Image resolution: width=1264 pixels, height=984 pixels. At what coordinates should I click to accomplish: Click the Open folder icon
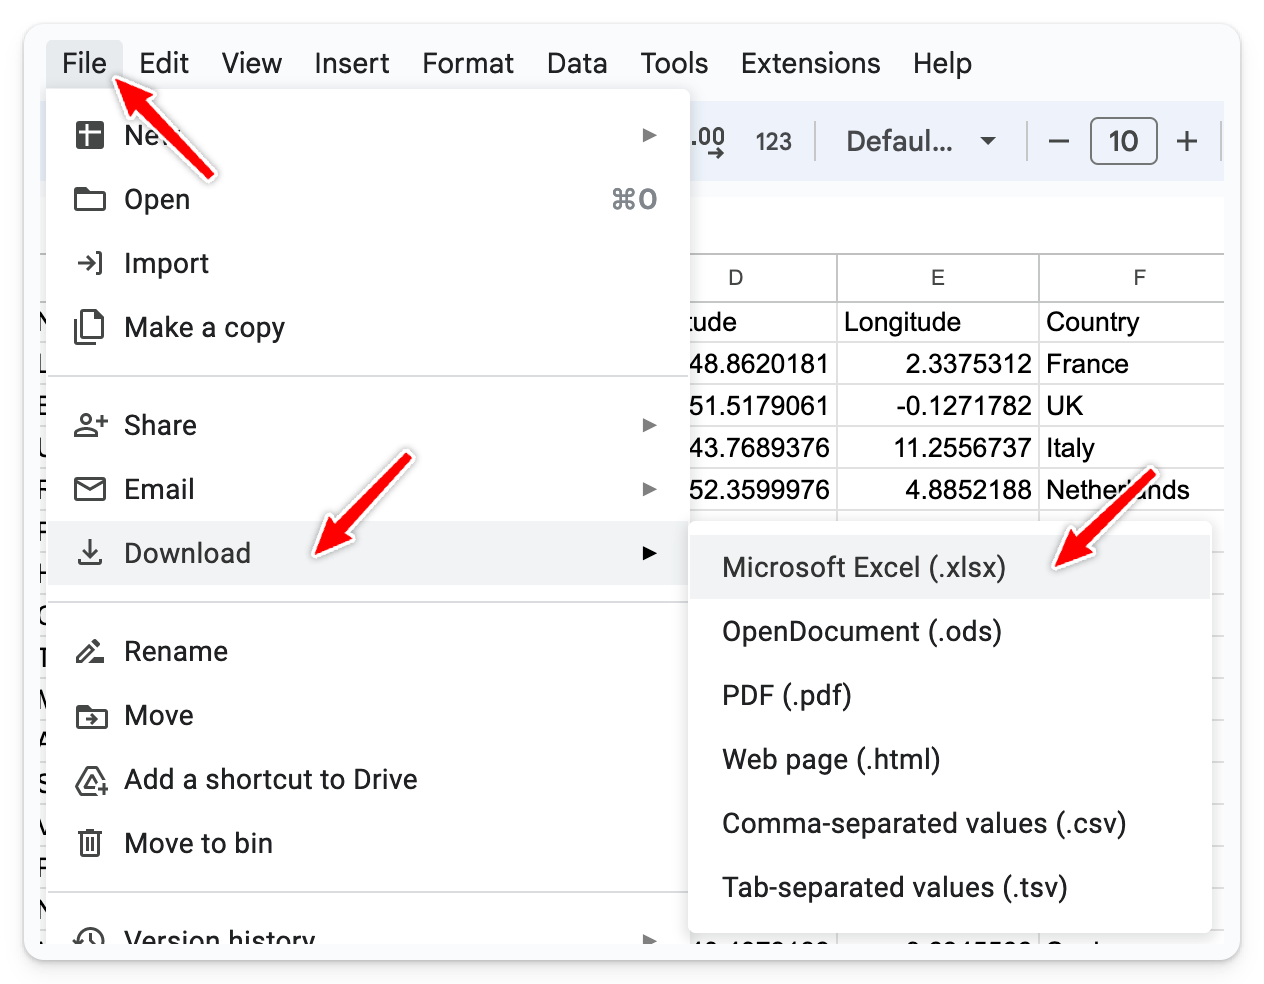90,199
